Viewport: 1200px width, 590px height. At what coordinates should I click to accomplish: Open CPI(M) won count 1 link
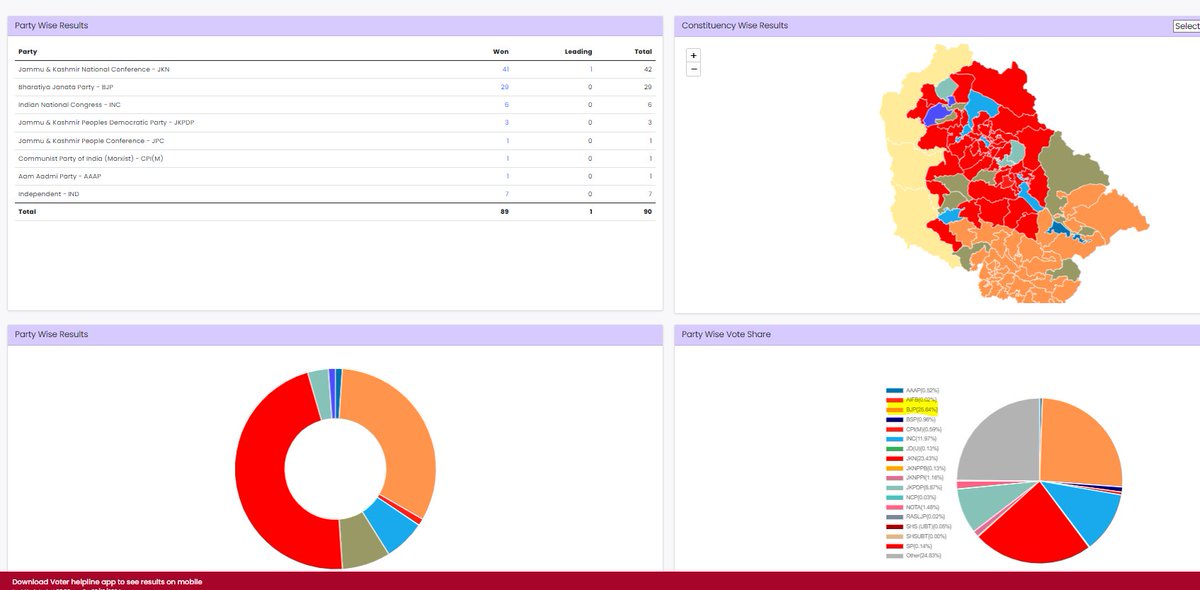pos(508,159)
